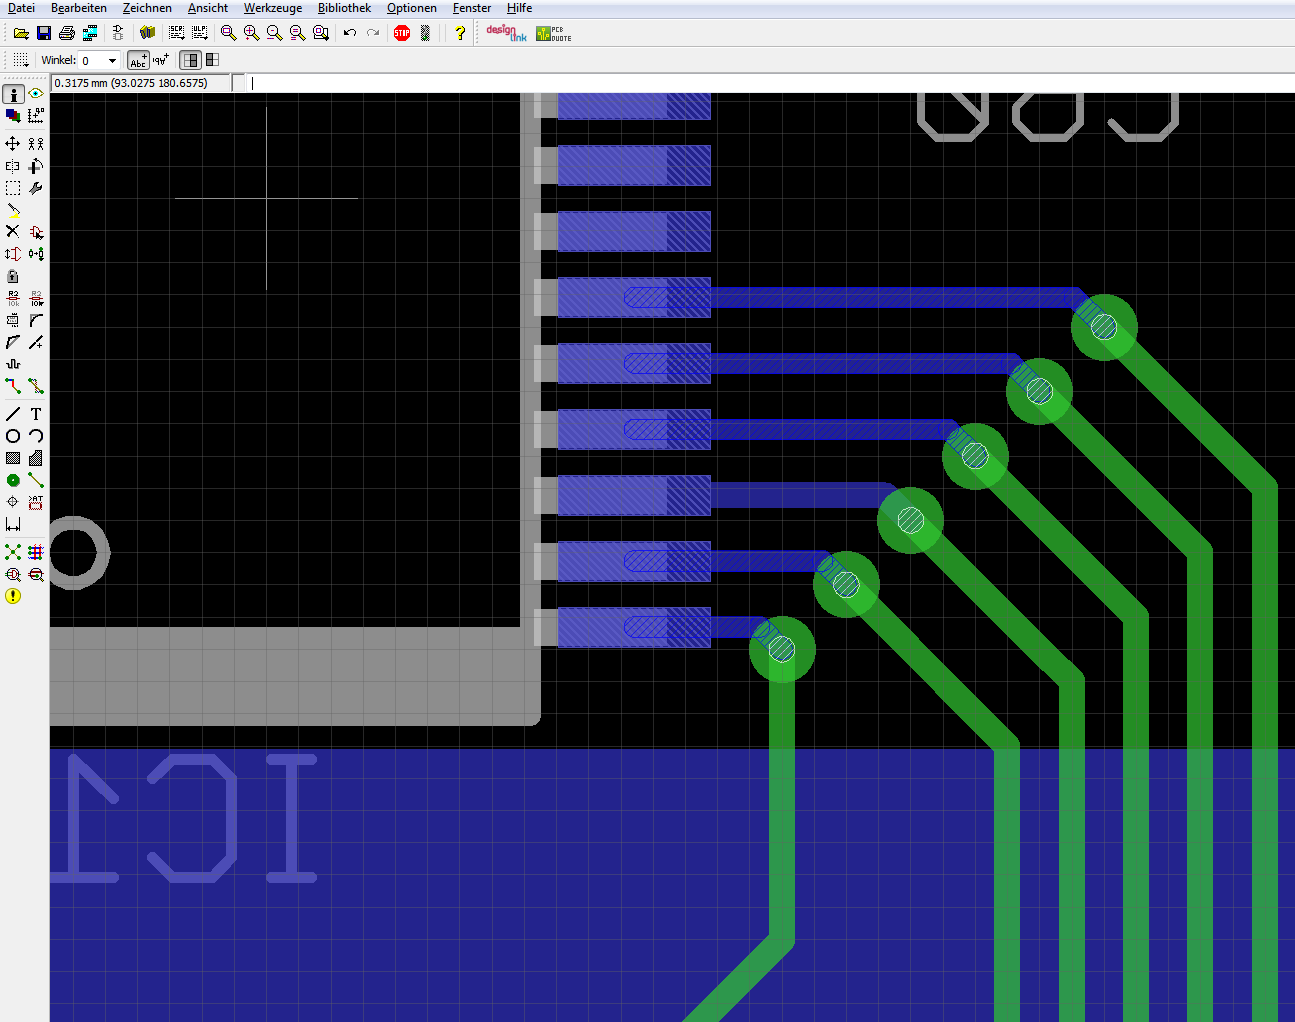Viewport: 1295px width, 1022px height.
Task: Select the Rectangle tool
Action: coord(13,458)
